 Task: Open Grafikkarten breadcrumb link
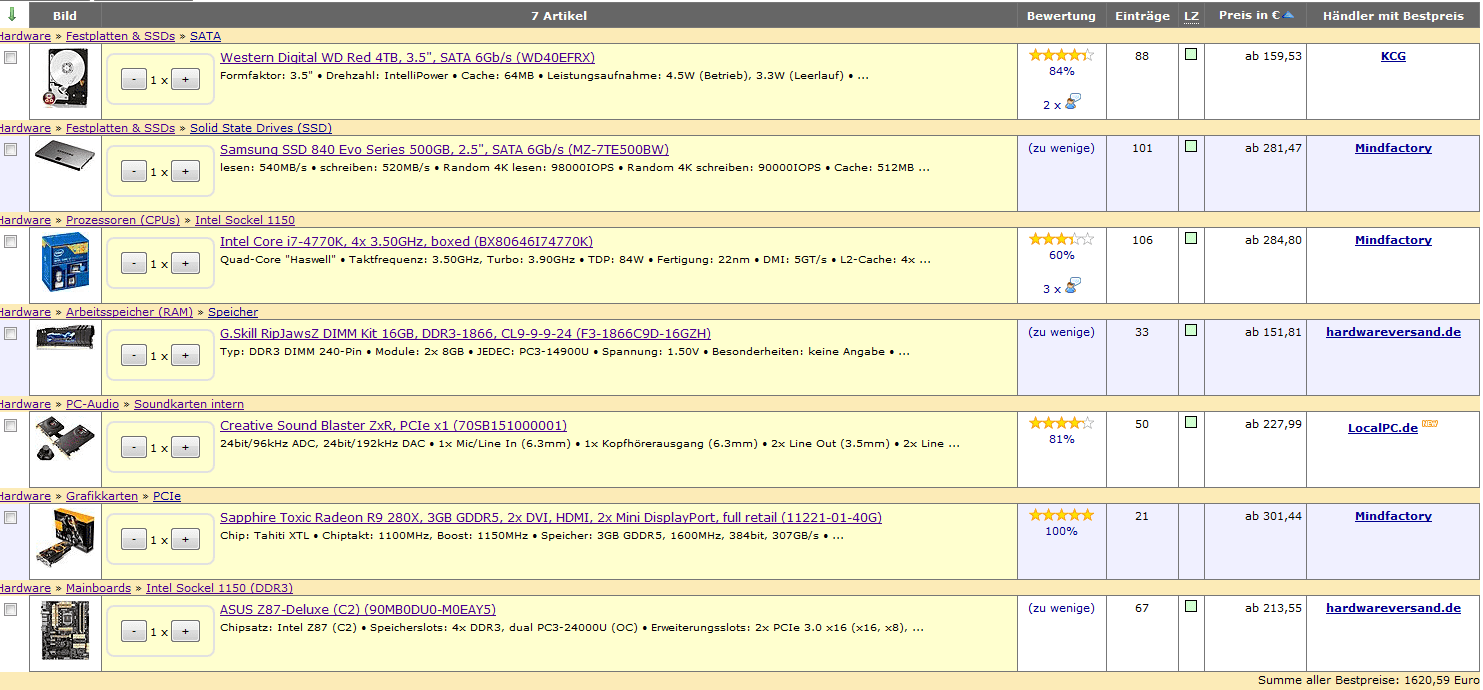click(x=102, y=496)
